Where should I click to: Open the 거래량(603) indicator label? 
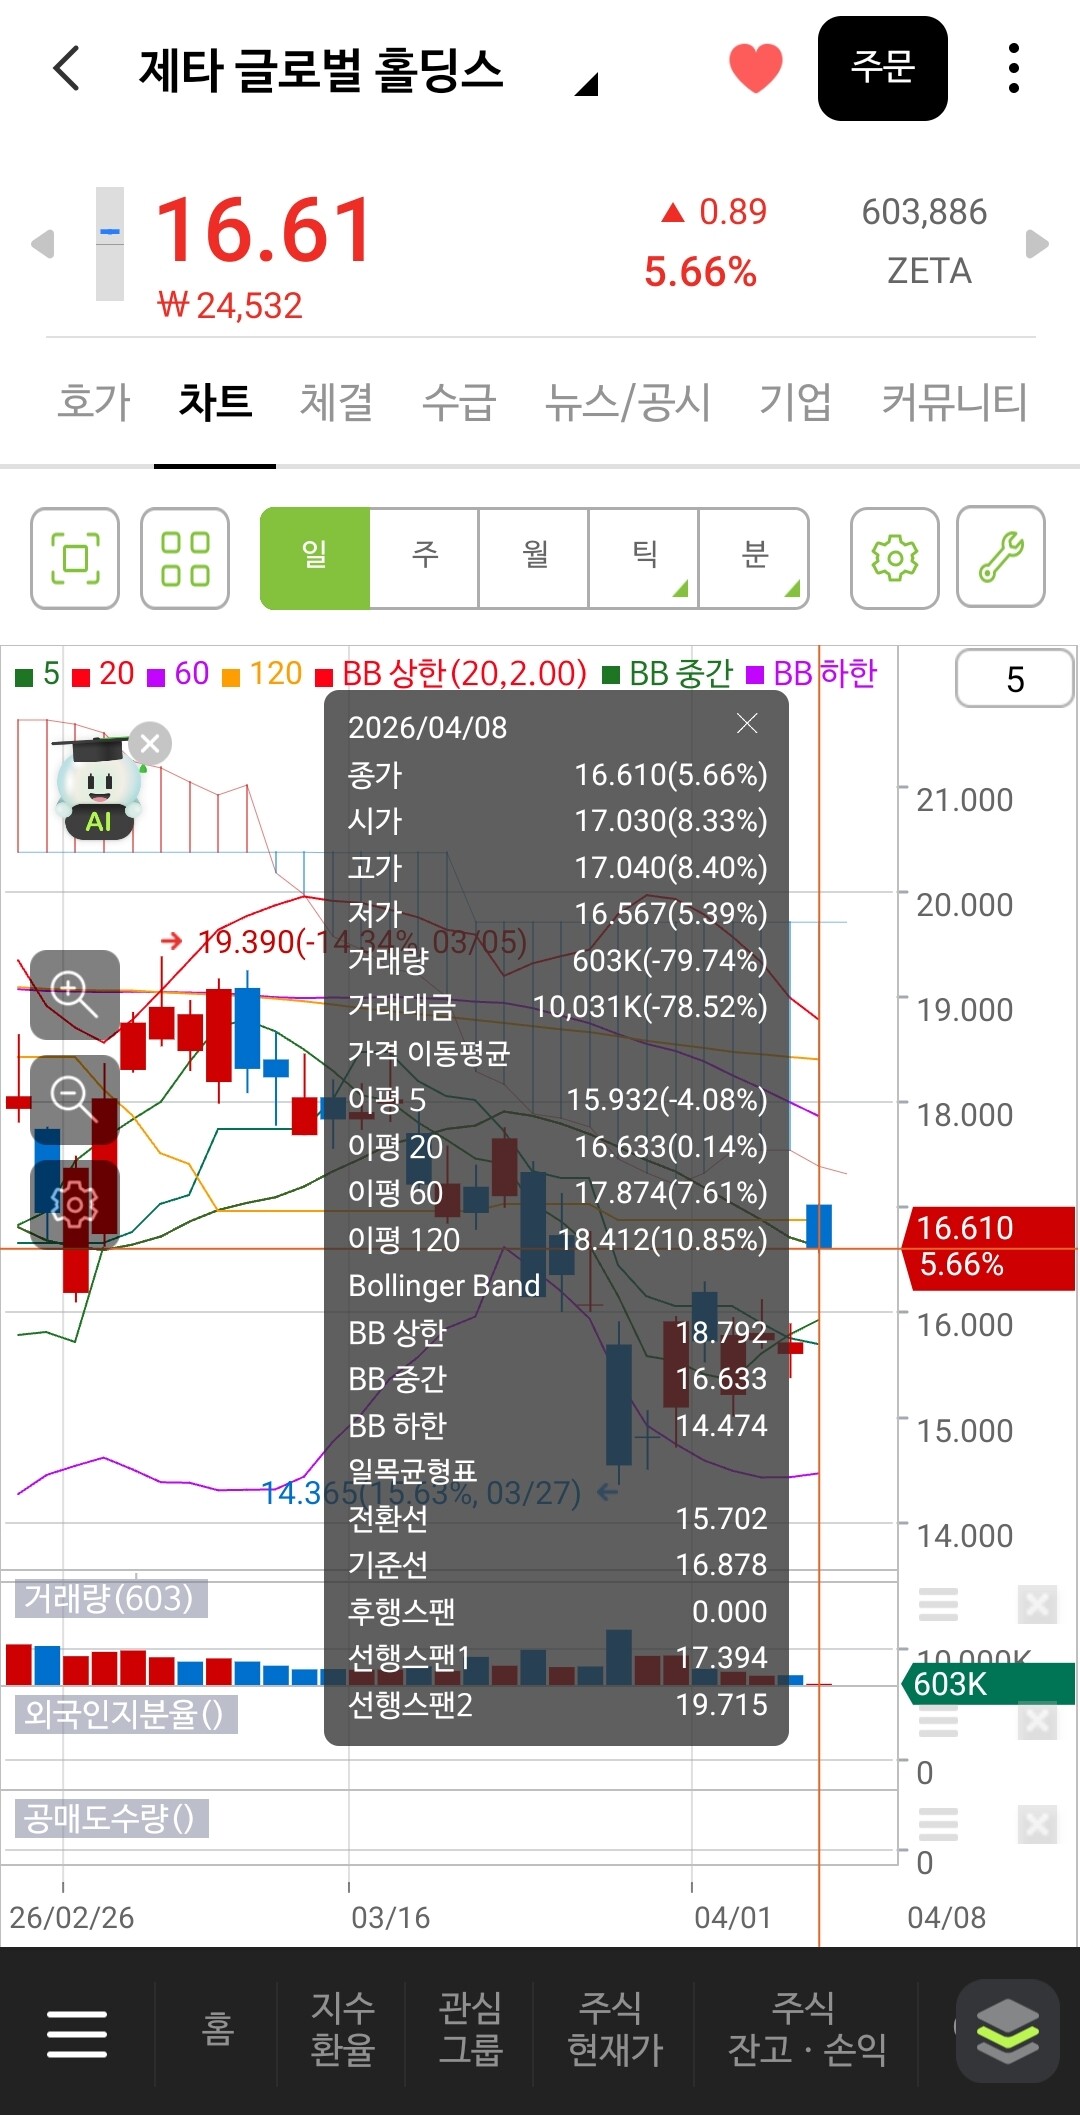109,1598
